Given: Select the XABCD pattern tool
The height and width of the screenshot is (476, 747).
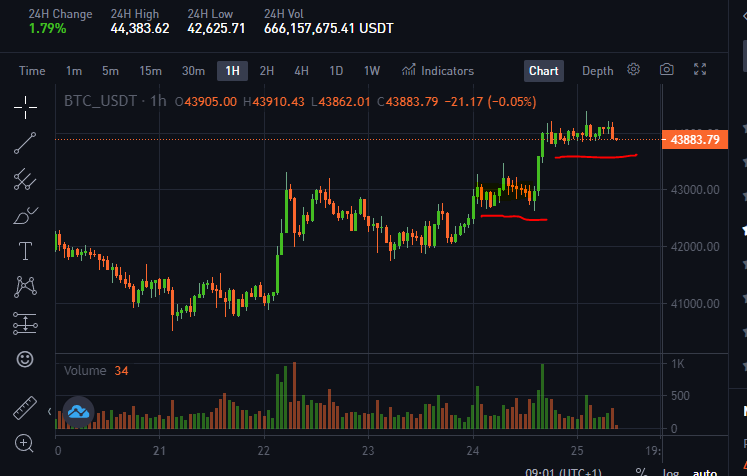Looking at the screenshot, I should click(x=25, y=287).
